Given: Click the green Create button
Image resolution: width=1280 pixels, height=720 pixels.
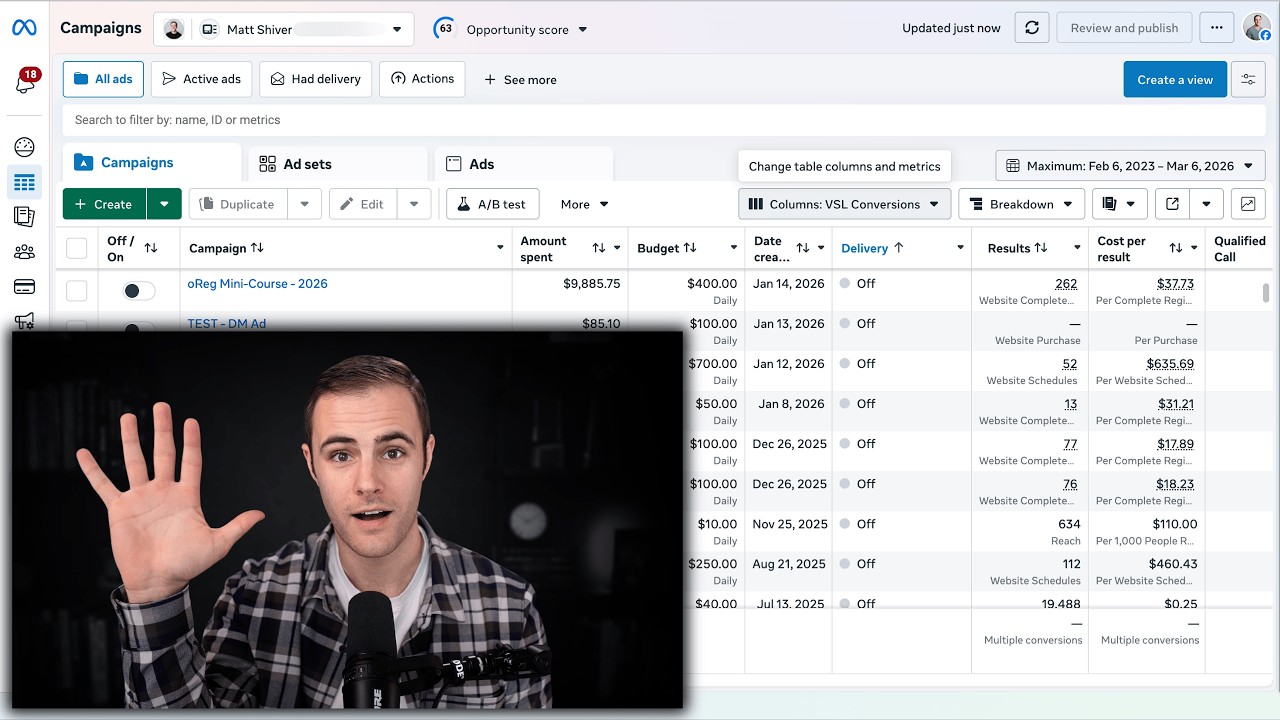Looking at the screenshot, I should (105, 204).
